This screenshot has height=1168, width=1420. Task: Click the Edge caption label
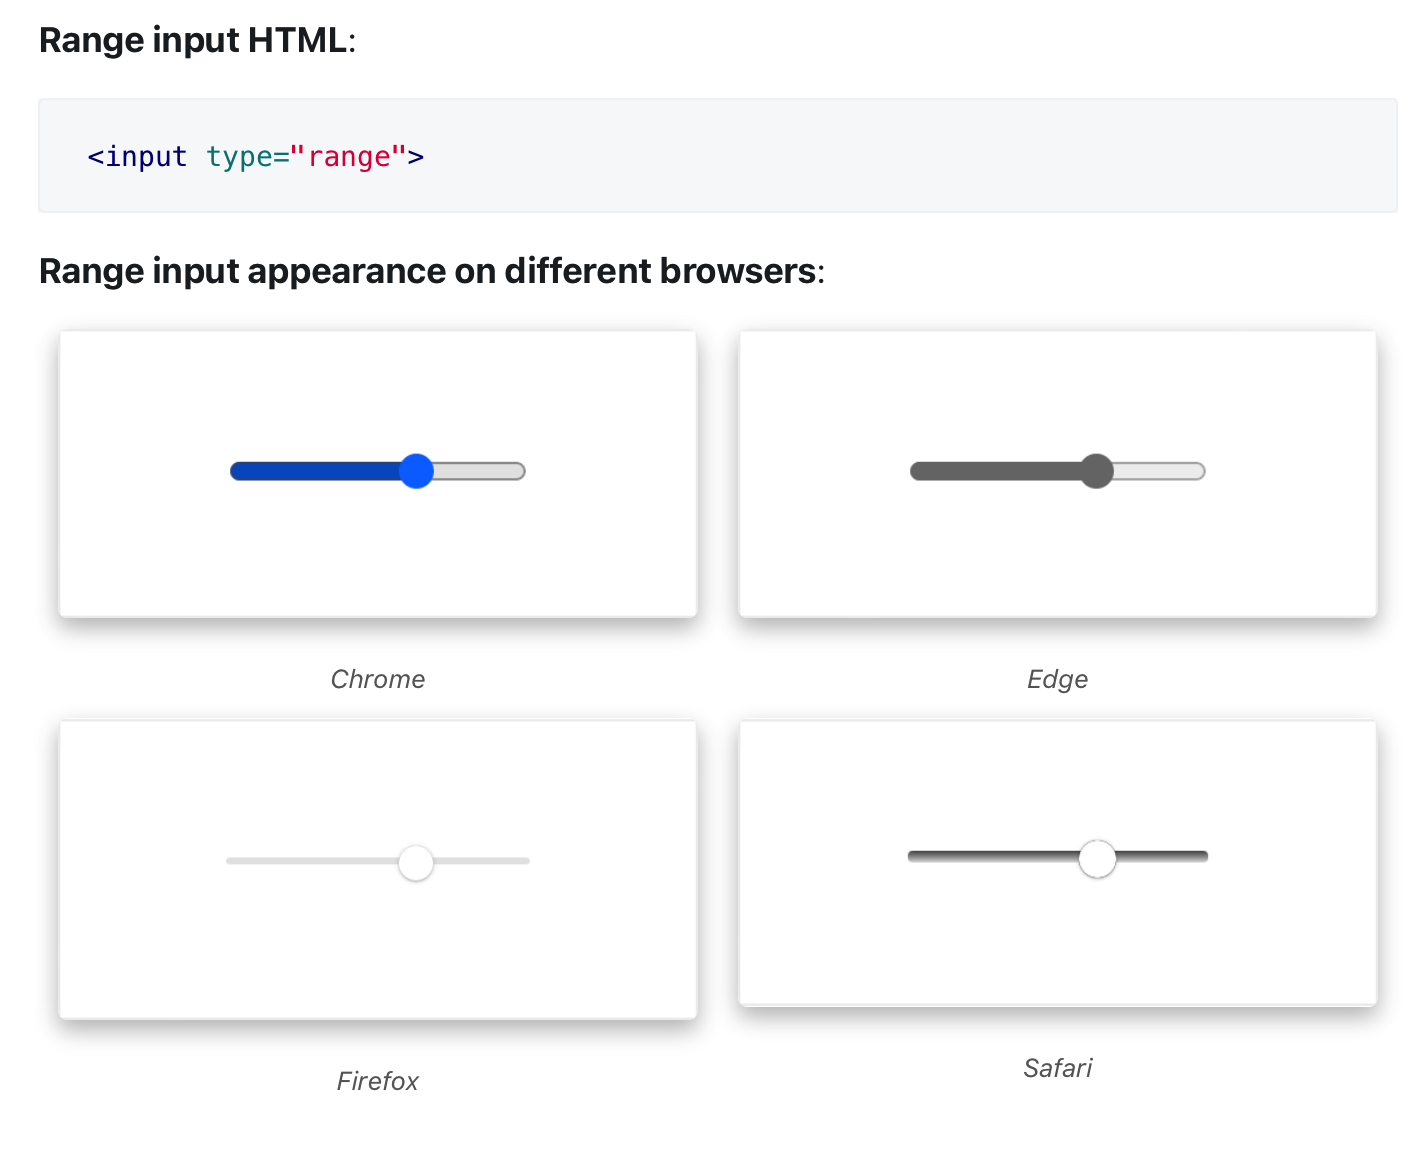(x=1057, y=679)
